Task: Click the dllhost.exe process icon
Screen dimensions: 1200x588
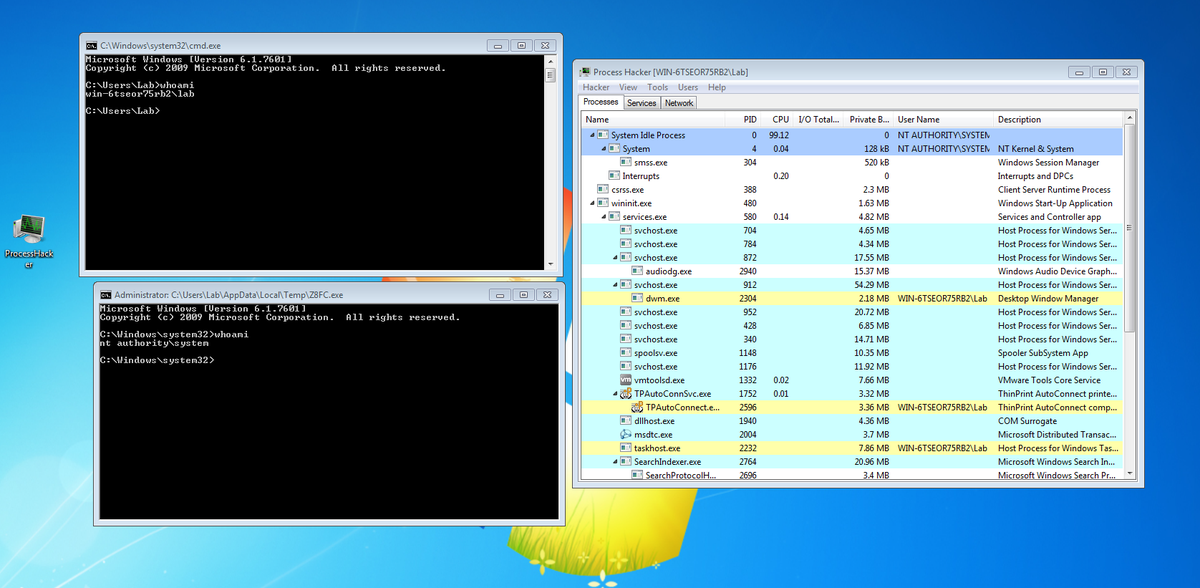Action: point(626,421)
